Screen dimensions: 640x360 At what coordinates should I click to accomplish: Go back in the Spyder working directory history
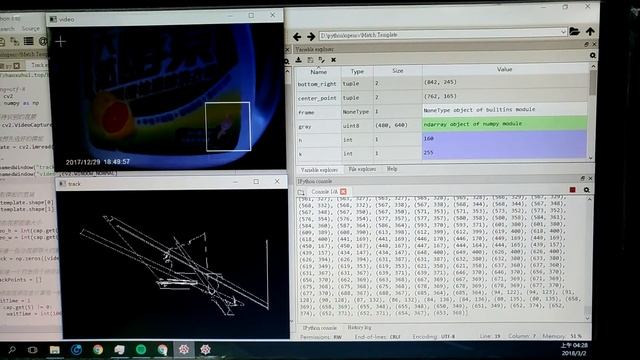tap(297, 37)
